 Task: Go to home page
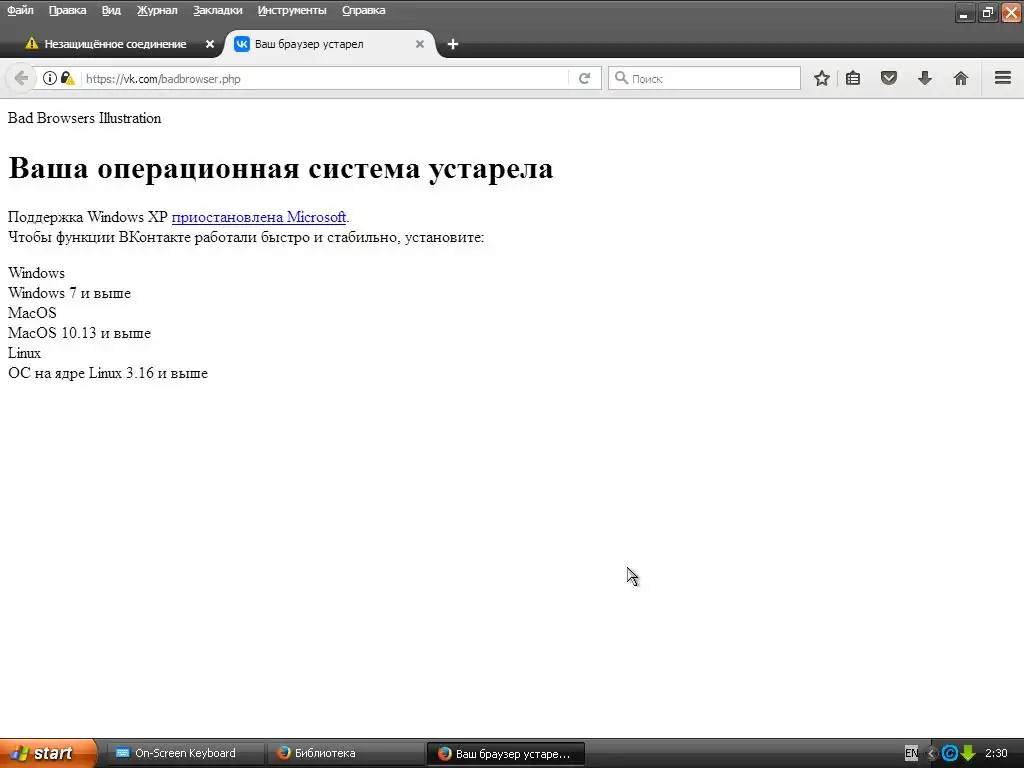pos(961,78)
